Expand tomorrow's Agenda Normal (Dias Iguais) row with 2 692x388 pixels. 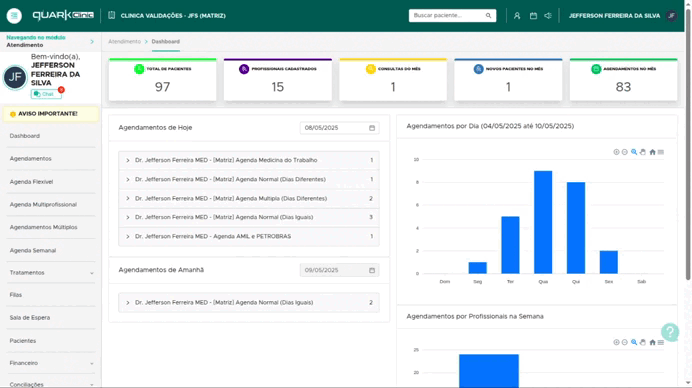click(248, 303)
